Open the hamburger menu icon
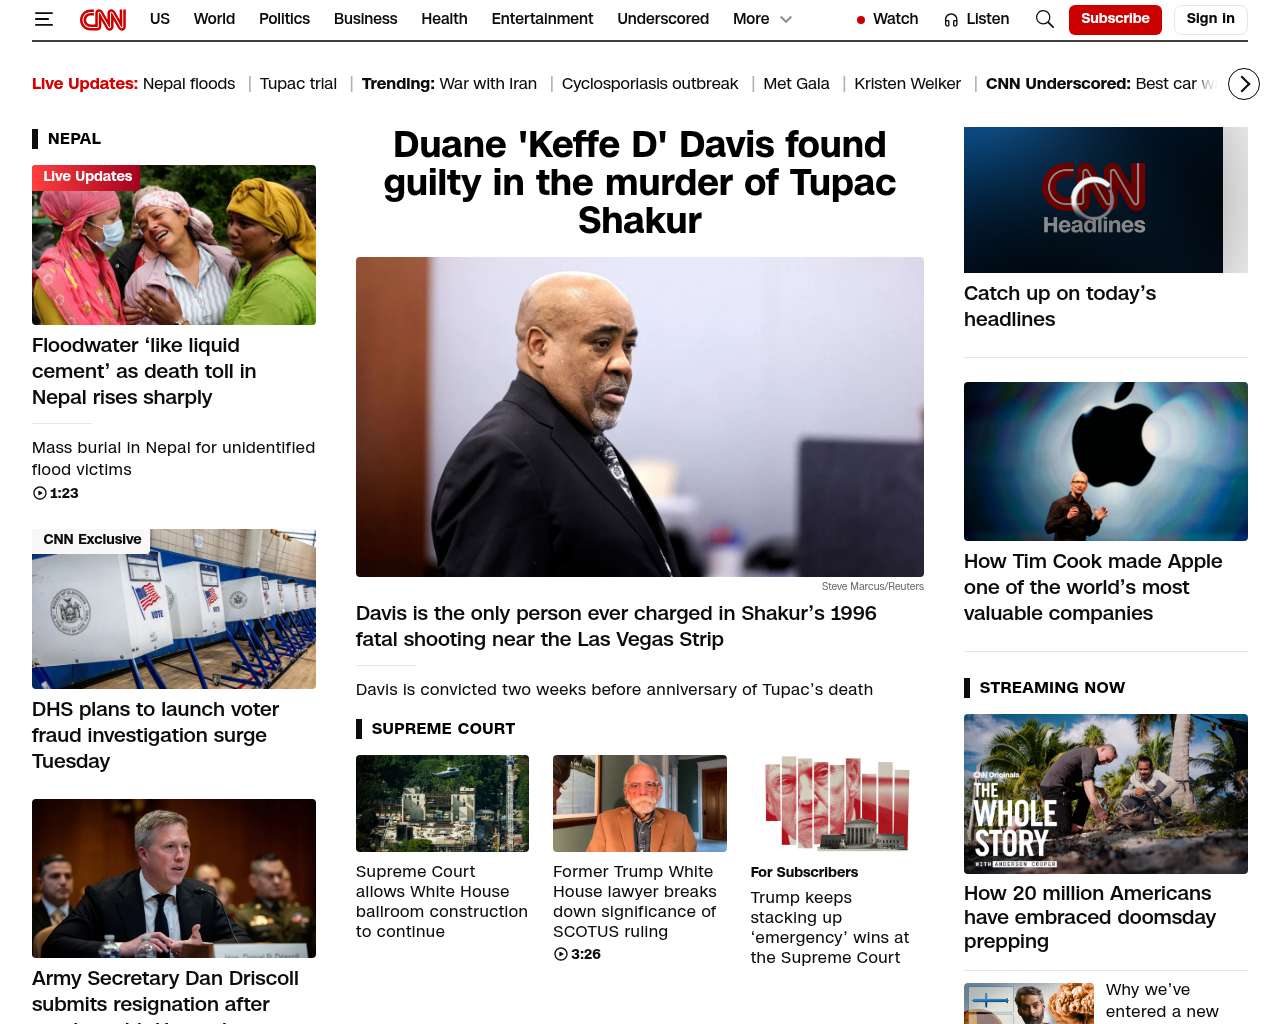This screenshot has height=1024, width=1280. [x=43, y=19]
